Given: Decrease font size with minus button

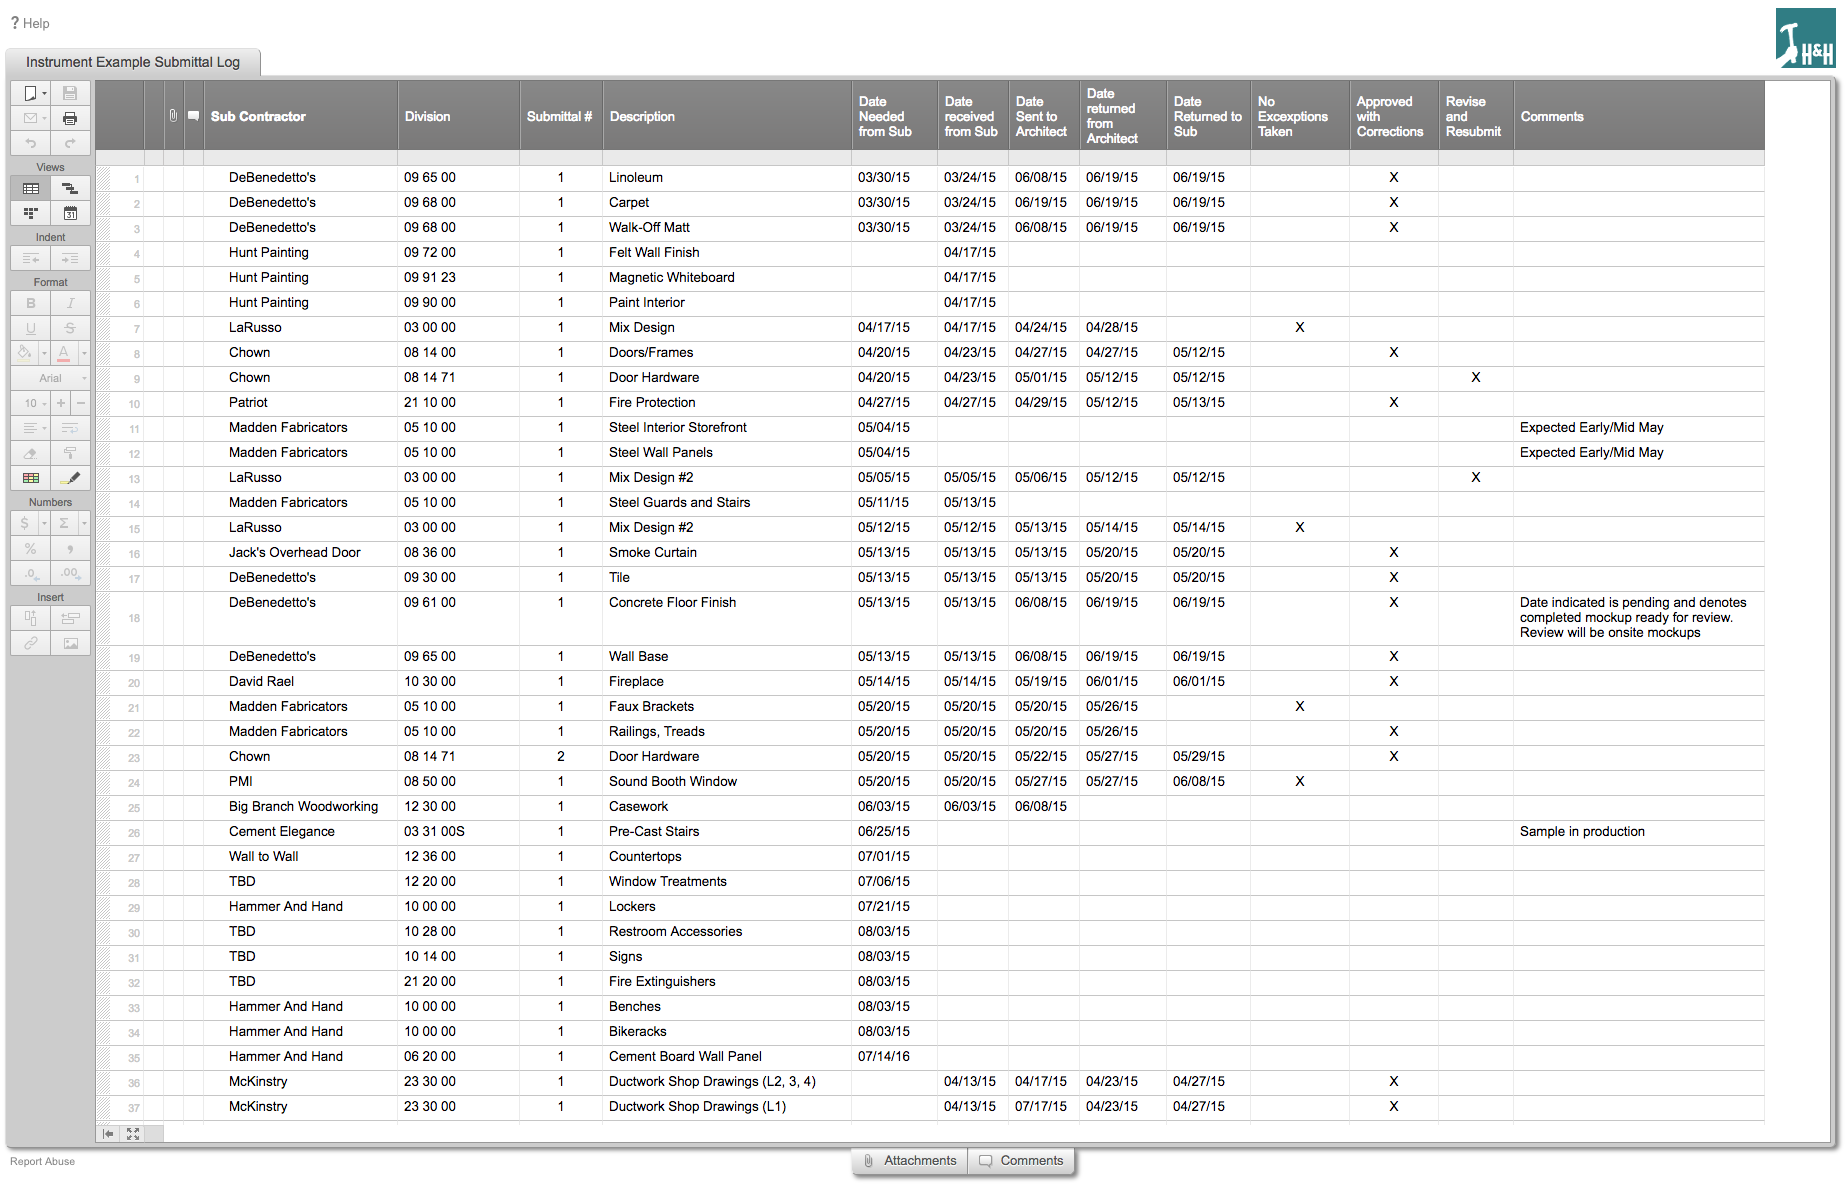Looking at the screenshot, I should coord(81,403).
